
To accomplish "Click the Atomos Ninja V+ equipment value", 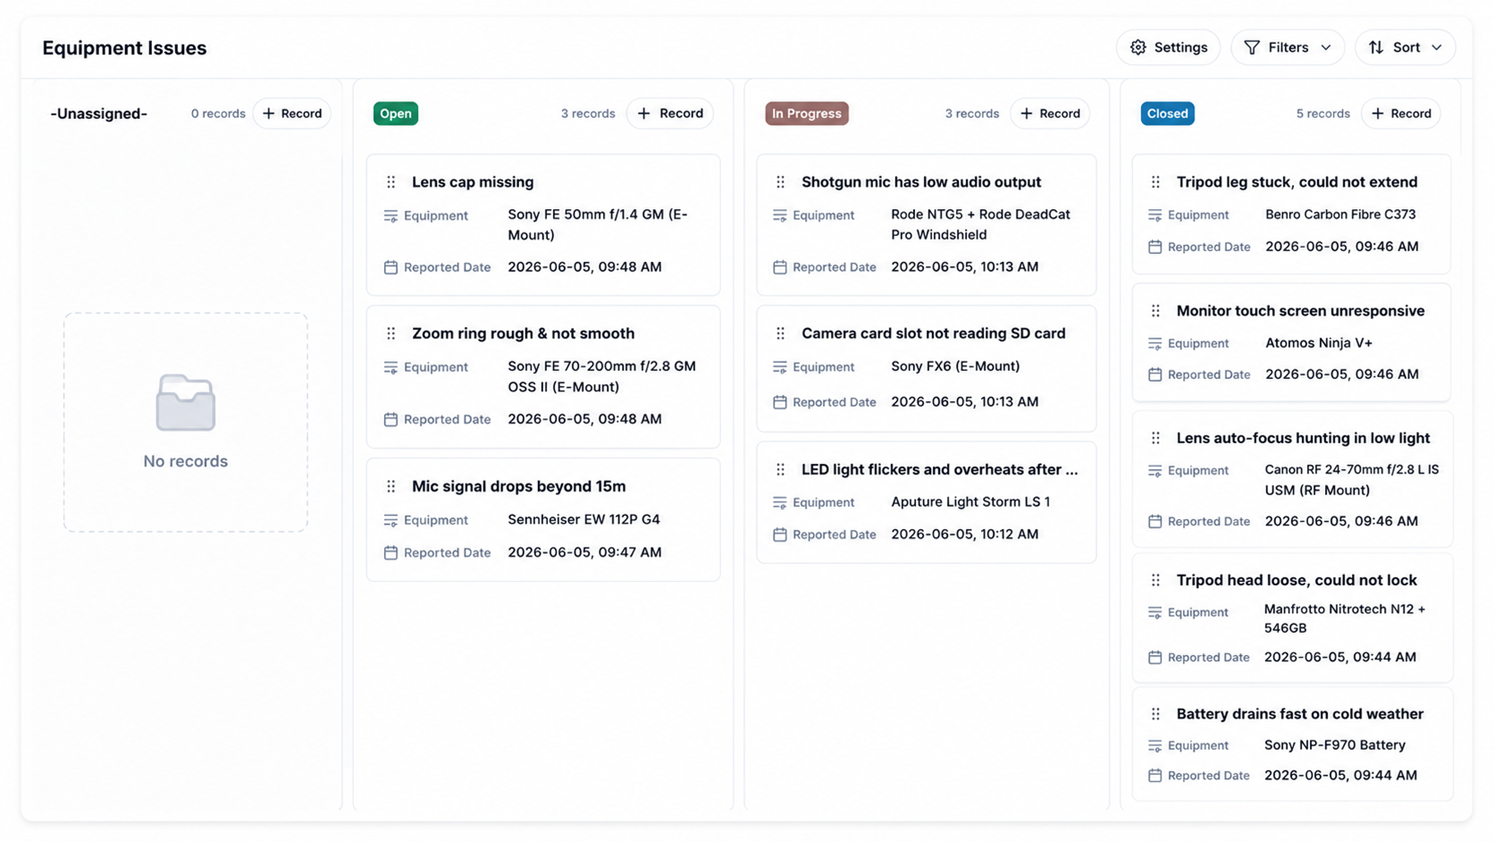I will (1319, 343).
